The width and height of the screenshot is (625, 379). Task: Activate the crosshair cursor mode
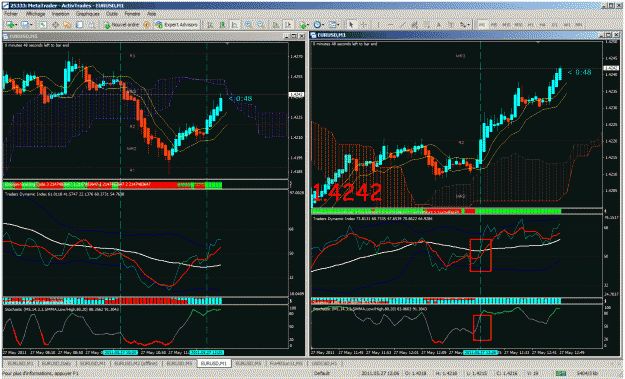pos(363,25)
